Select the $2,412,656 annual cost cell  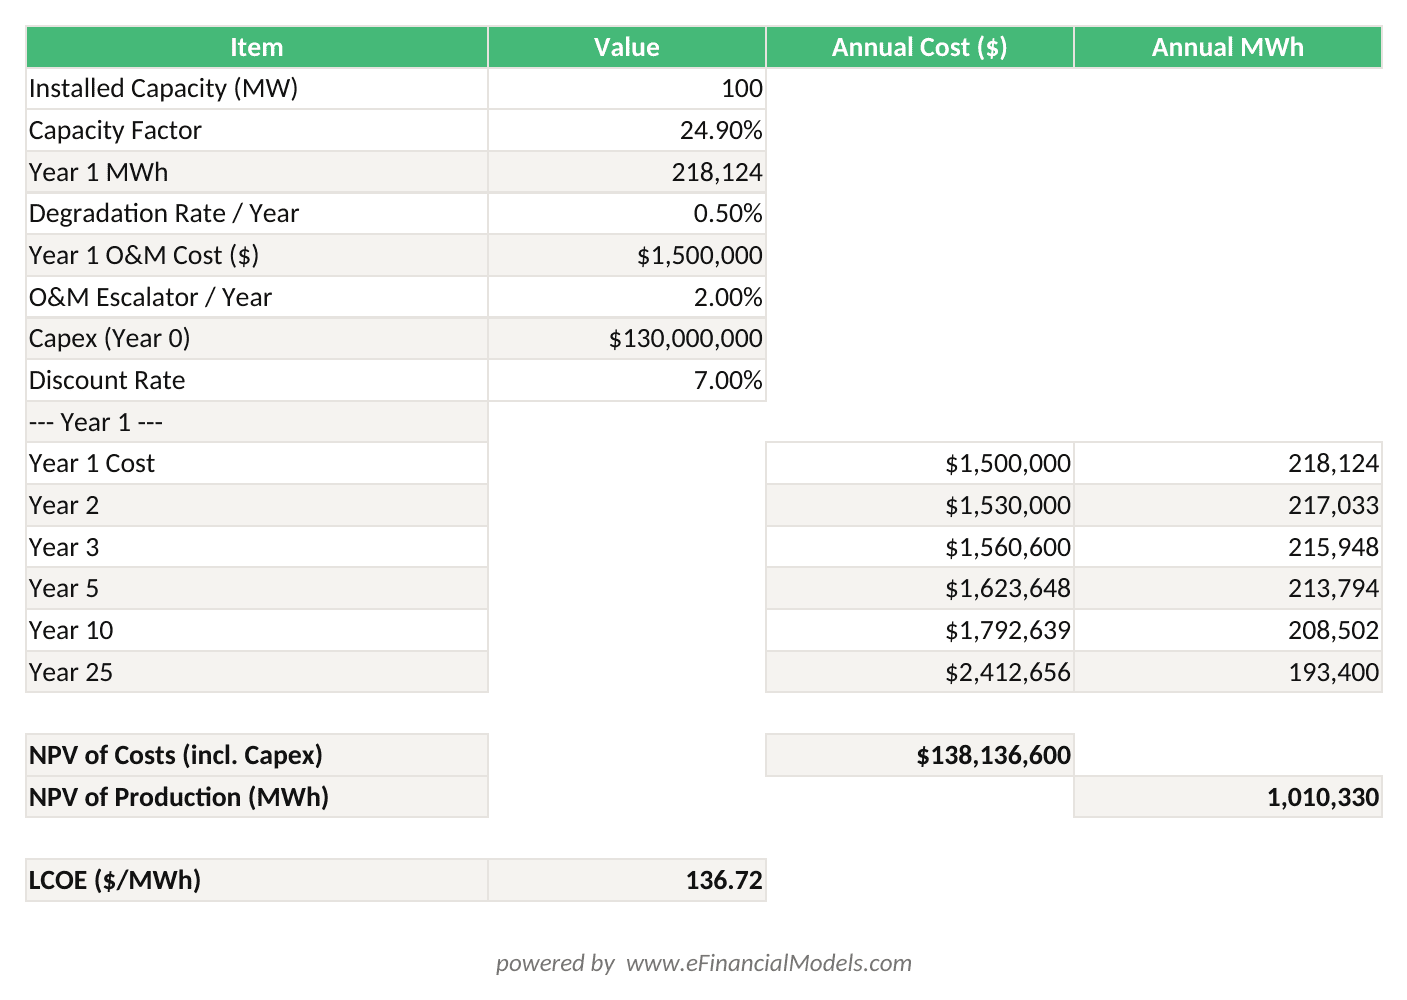tap(920, 672)
